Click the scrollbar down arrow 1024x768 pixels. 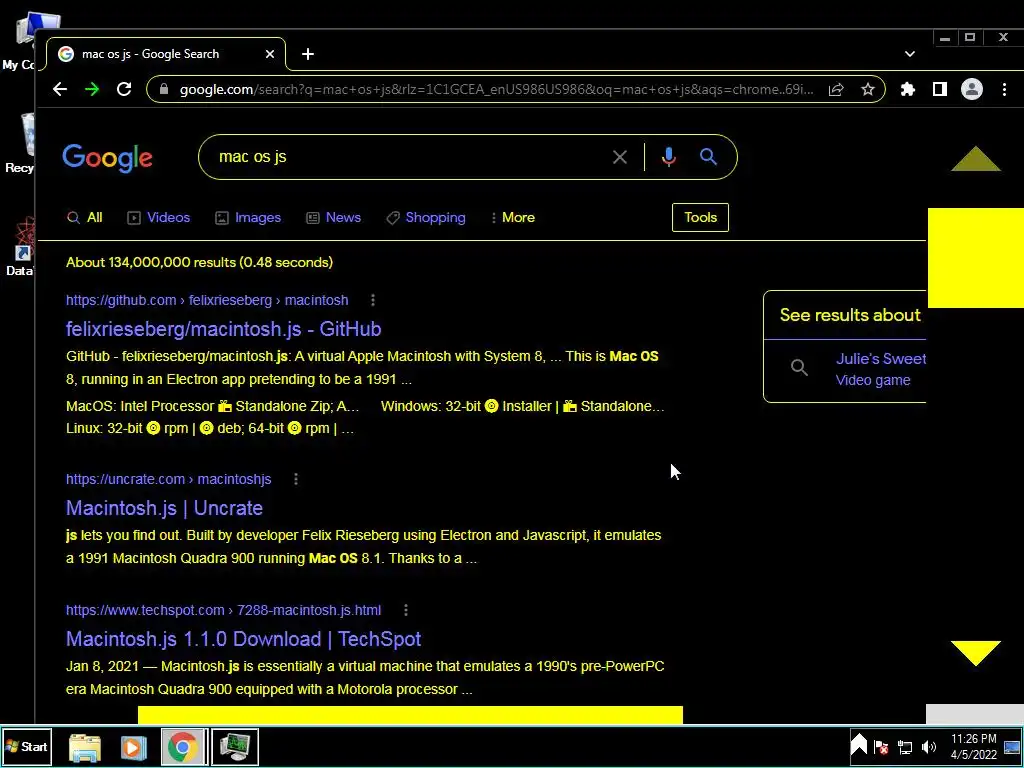coord(976,653)
